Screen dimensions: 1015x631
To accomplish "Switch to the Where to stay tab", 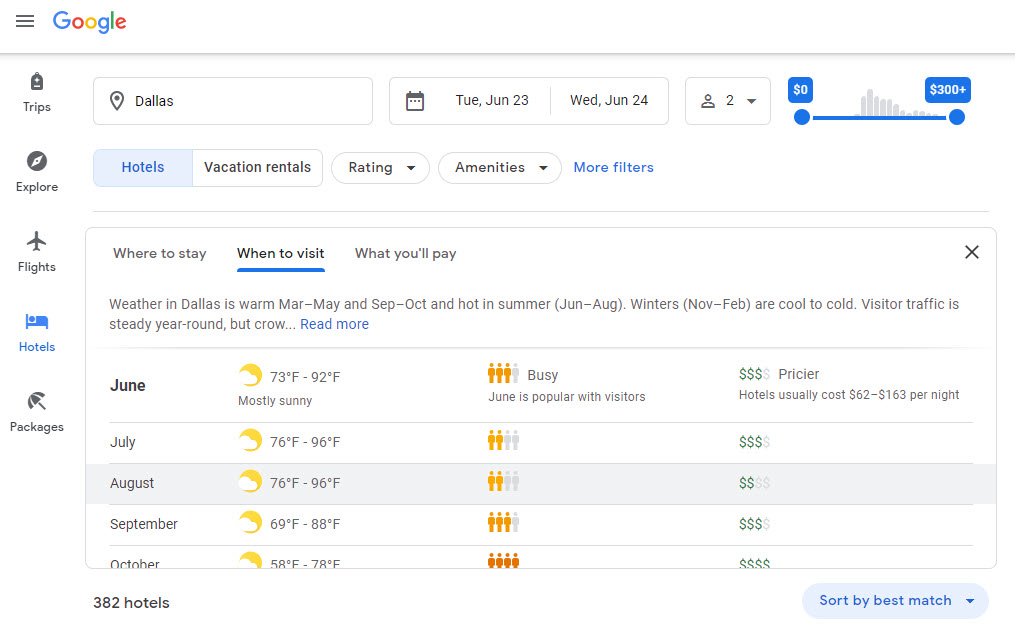I will point(160,253).
